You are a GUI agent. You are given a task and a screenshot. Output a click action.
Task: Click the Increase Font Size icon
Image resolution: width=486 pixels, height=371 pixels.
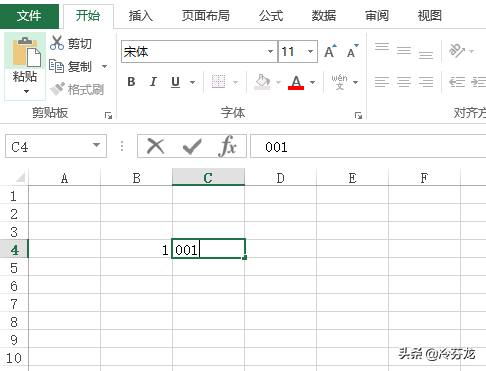tap(330, 51)
